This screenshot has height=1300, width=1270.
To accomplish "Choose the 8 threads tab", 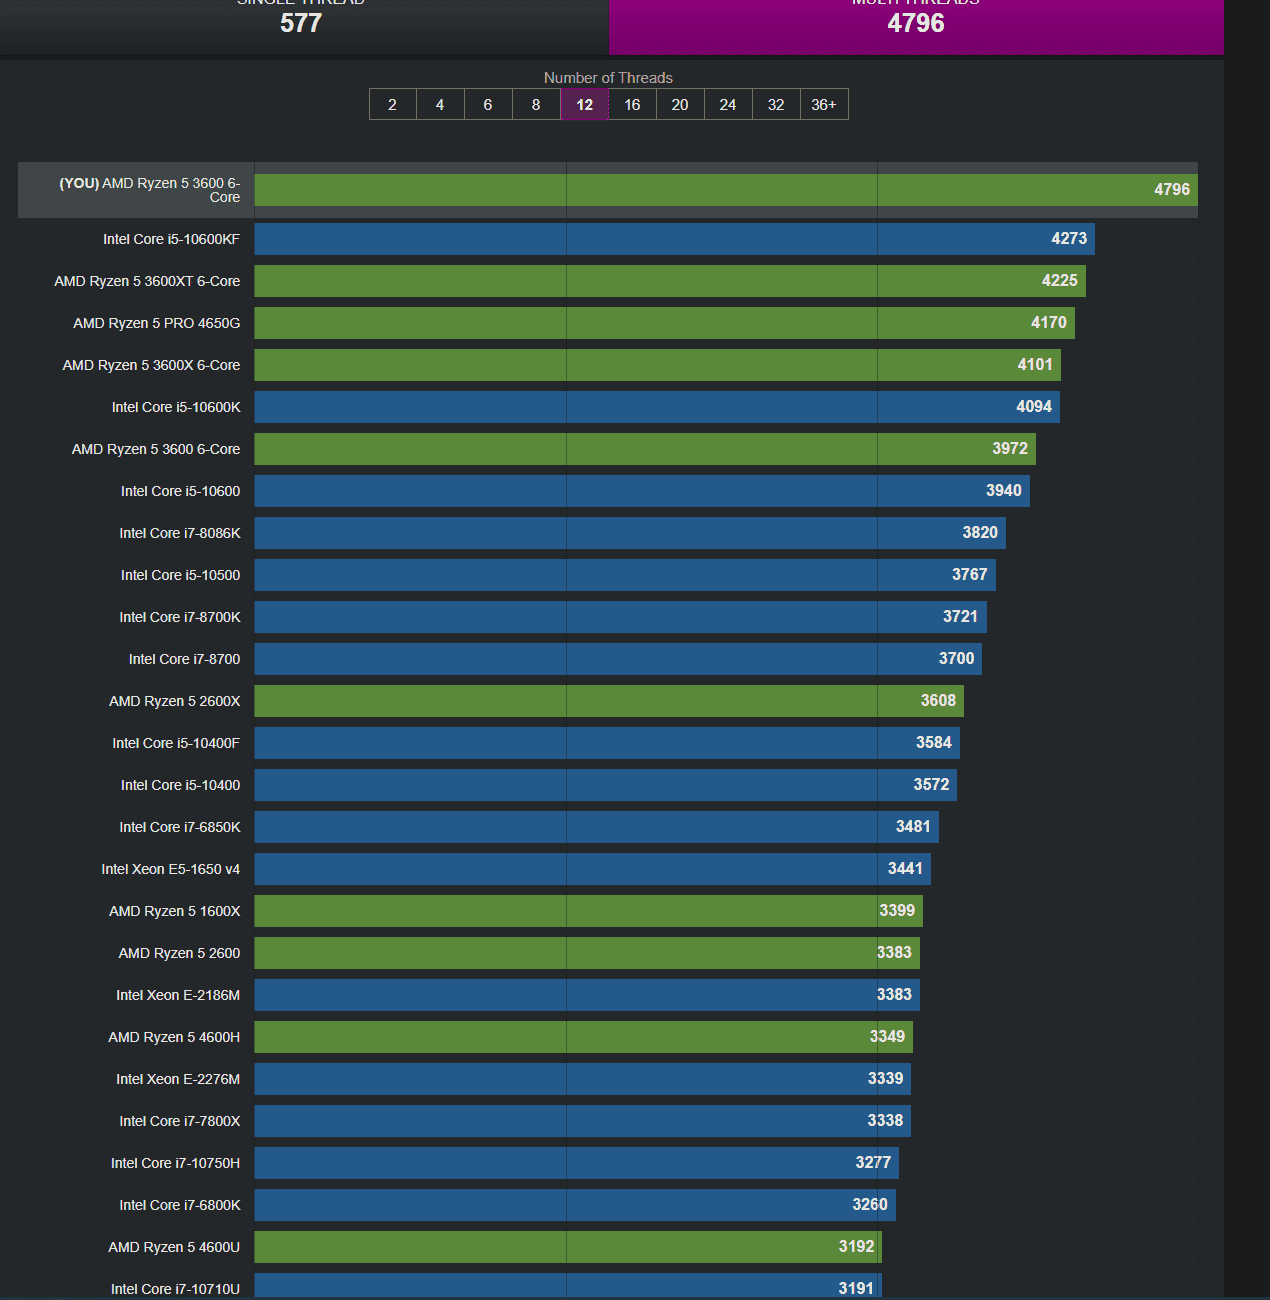I will 536,104.
